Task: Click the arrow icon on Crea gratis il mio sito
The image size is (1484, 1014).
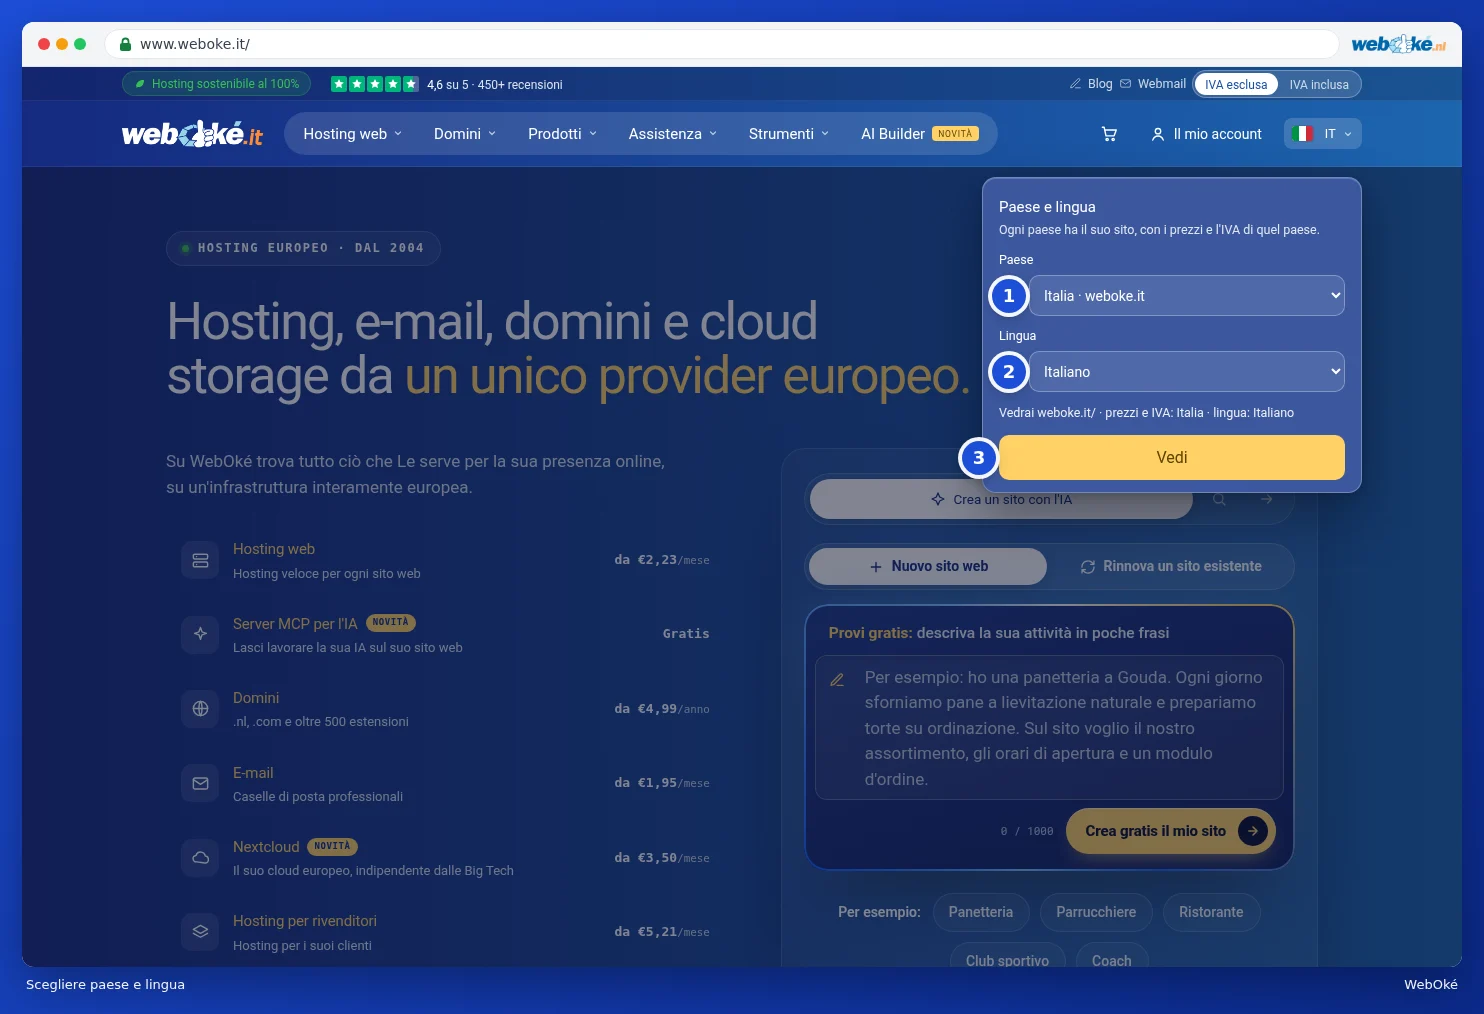Action: coord(1253,831)
